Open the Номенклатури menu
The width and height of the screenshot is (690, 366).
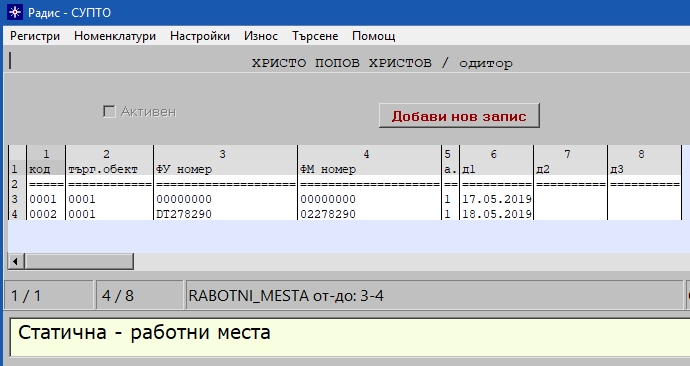(115, 36)
